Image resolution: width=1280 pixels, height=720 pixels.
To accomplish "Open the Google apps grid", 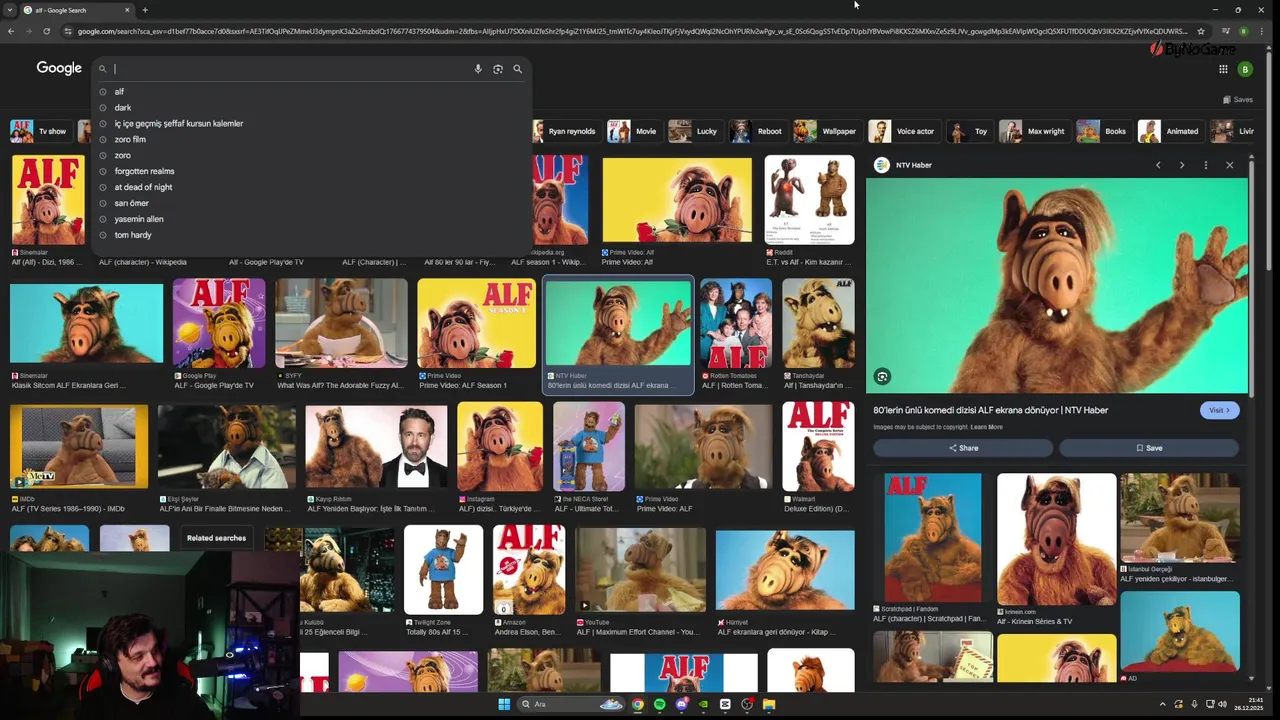I will pyautogui.click(x=1223, y=69).
